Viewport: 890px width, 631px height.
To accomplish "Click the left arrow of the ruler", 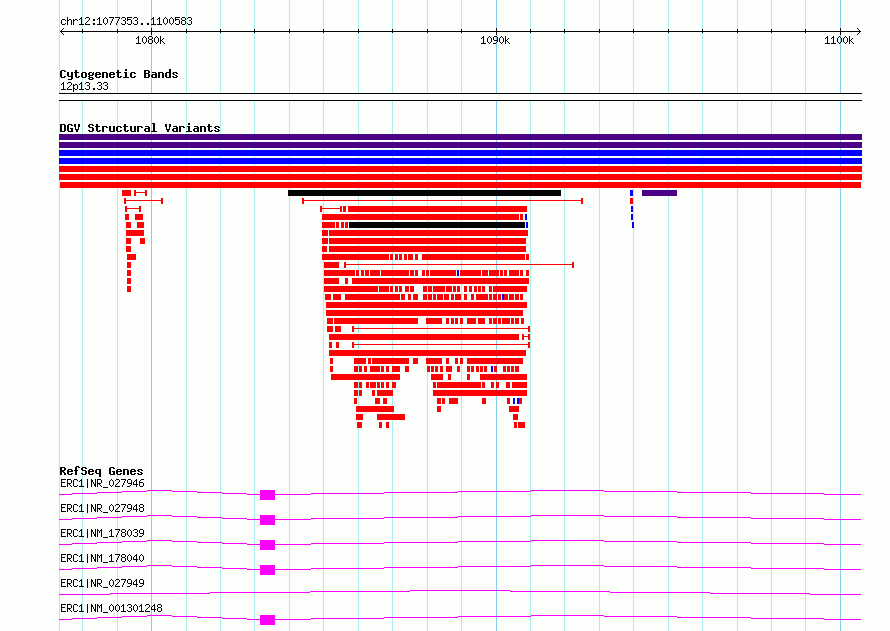I will pyautogui.click(x=62, y=31).
